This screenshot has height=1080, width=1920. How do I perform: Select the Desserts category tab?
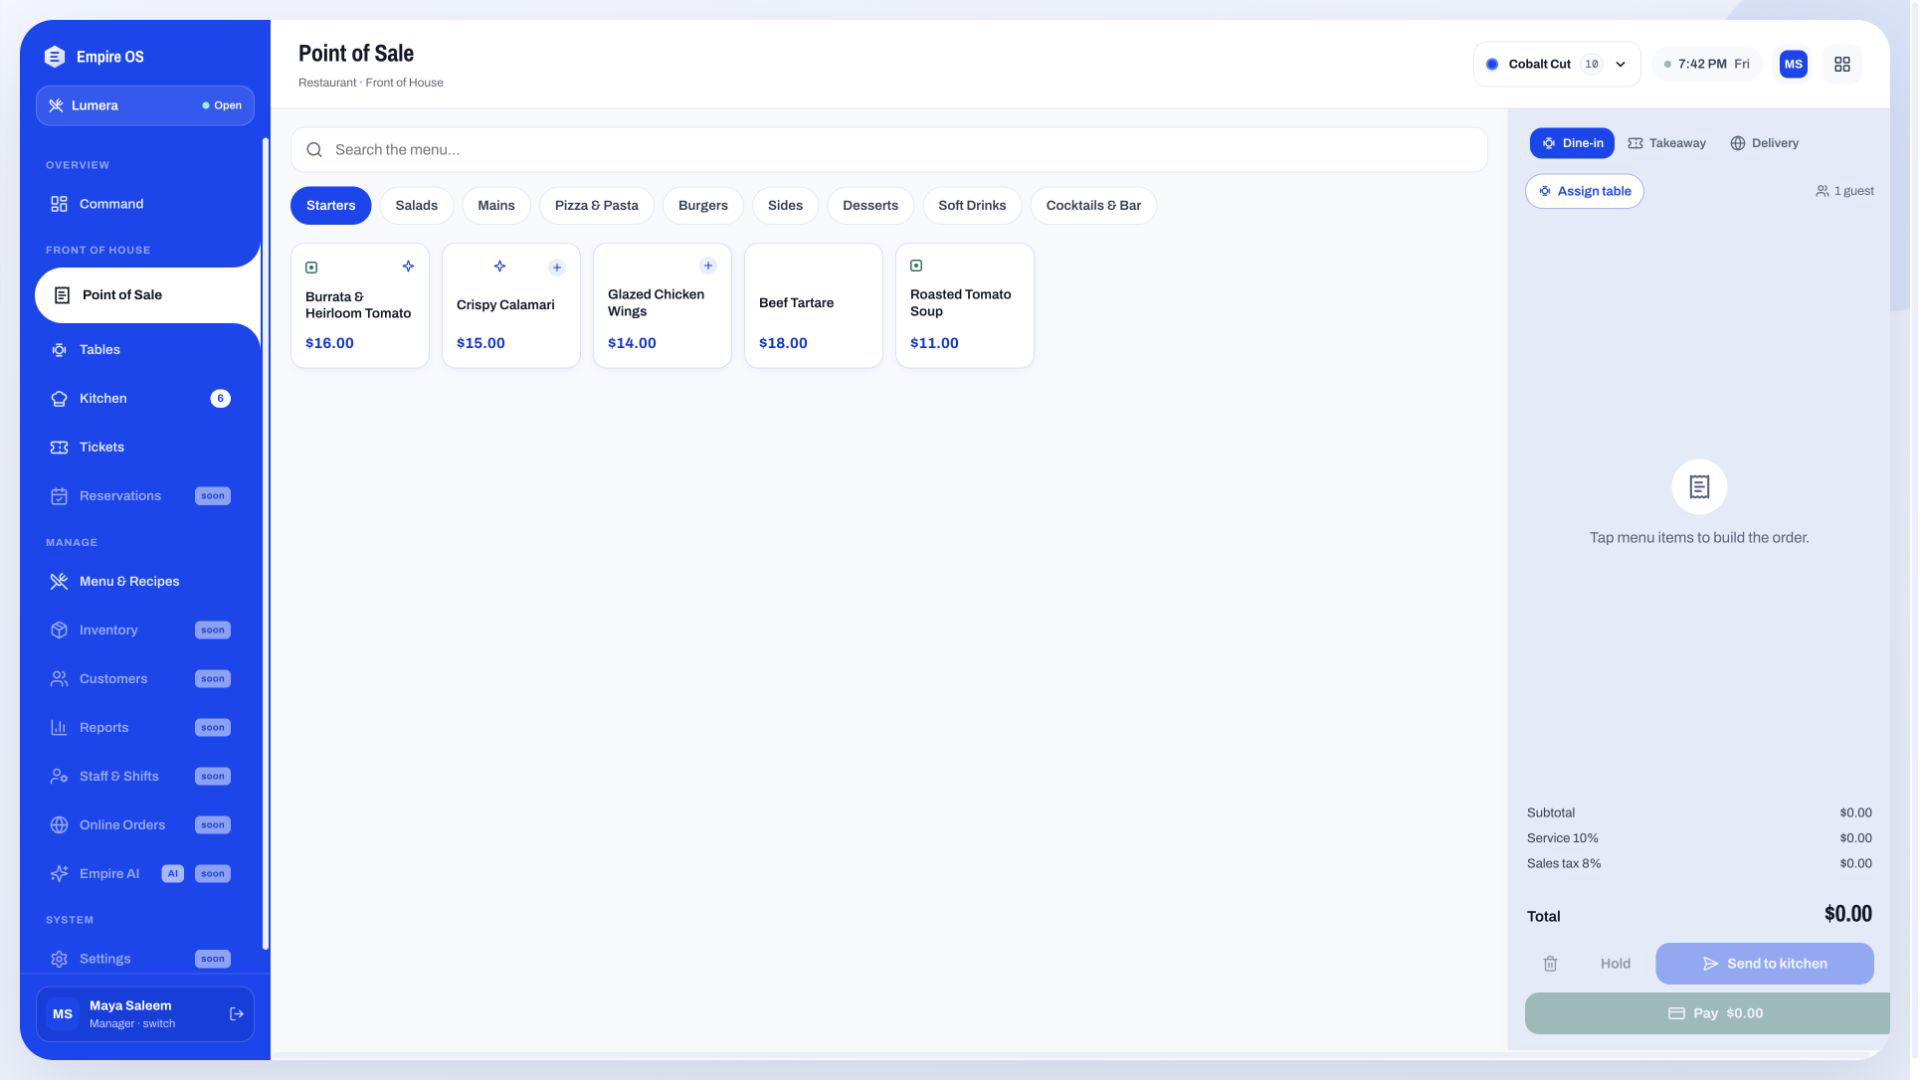(x=870, y=206)
